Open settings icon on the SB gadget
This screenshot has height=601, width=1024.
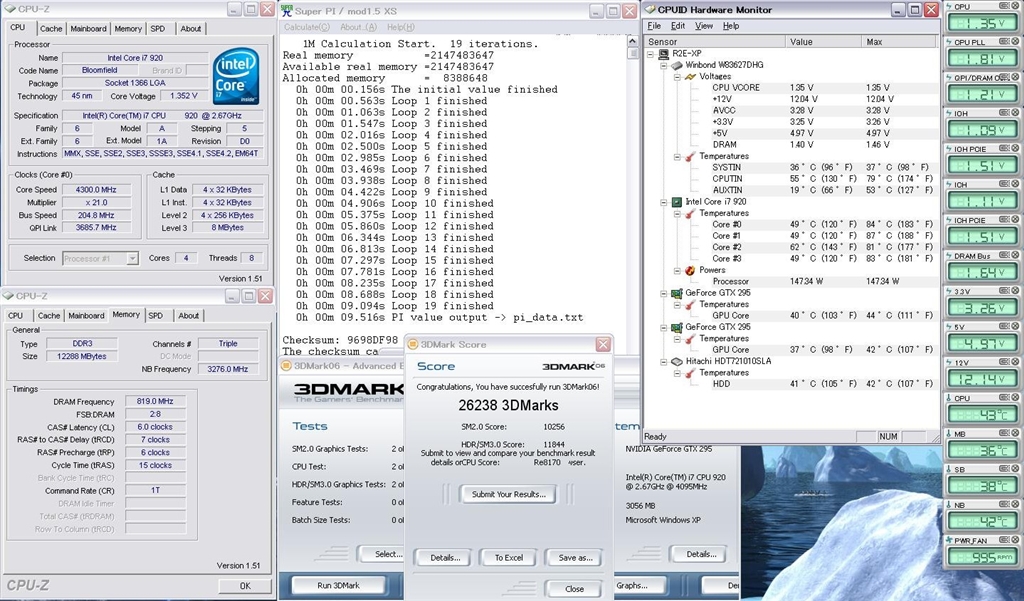click(1005, 469)
